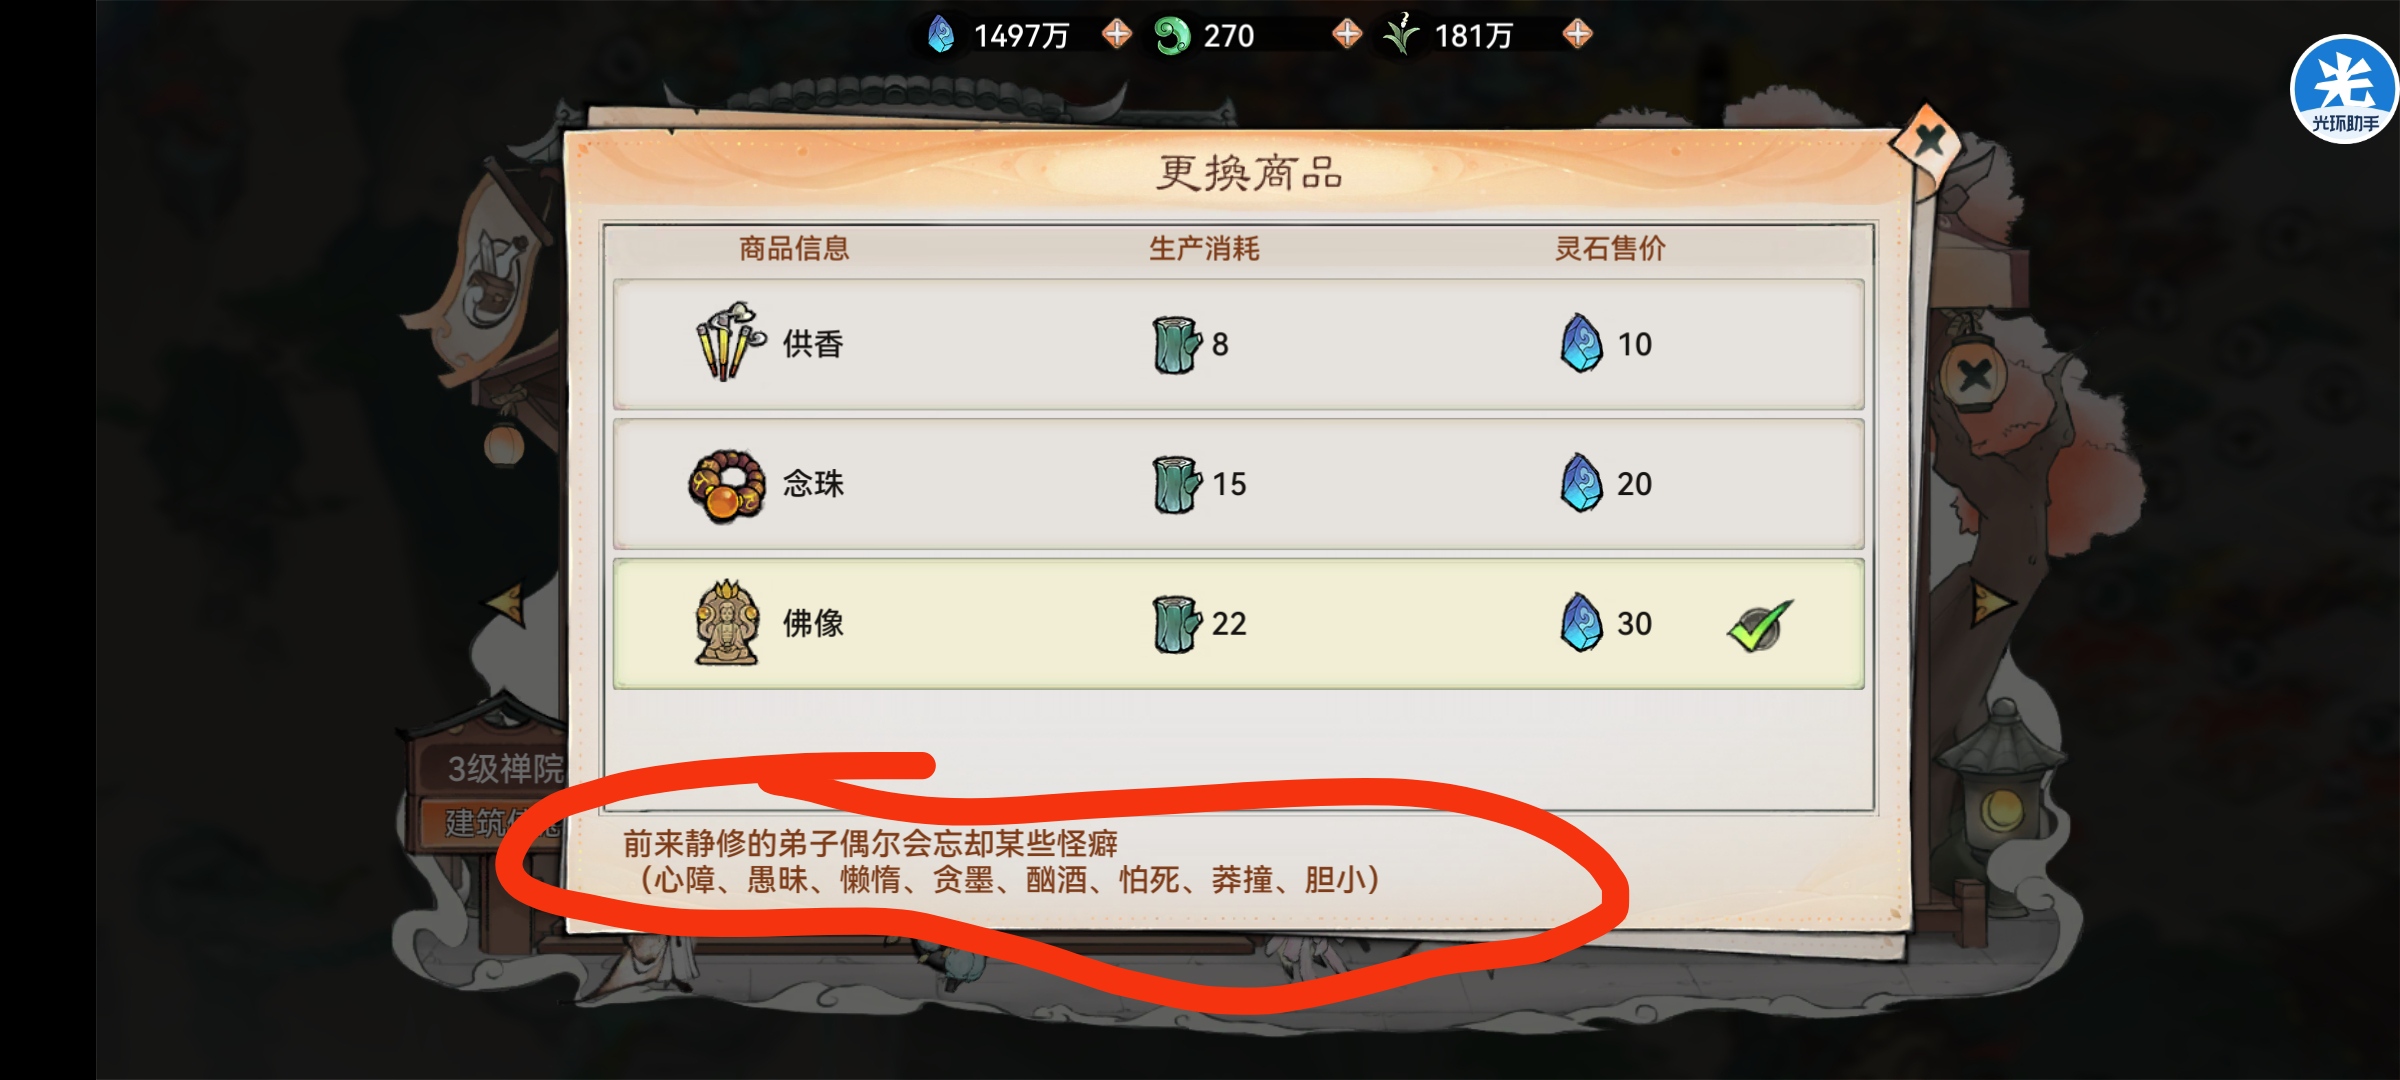Click the 灵石售价 column header
The image size is (2400, 1080).
coord(1610,248)
